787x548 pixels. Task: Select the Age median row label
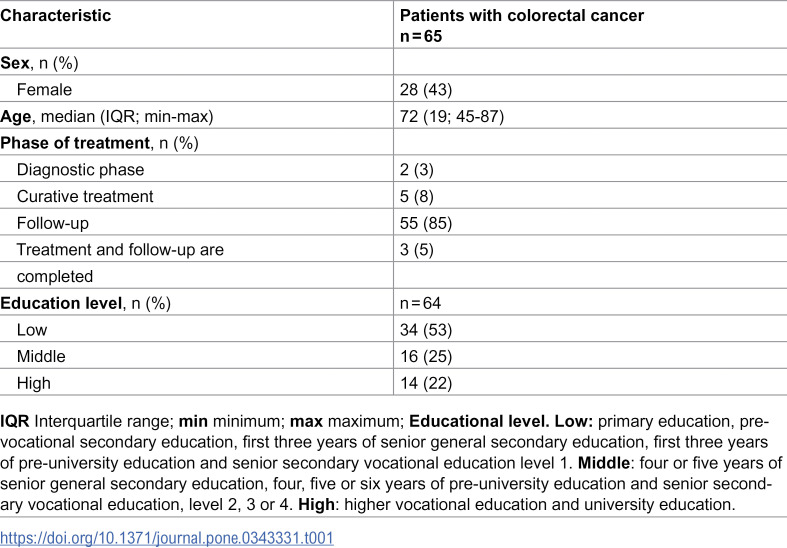click(106, 116)
